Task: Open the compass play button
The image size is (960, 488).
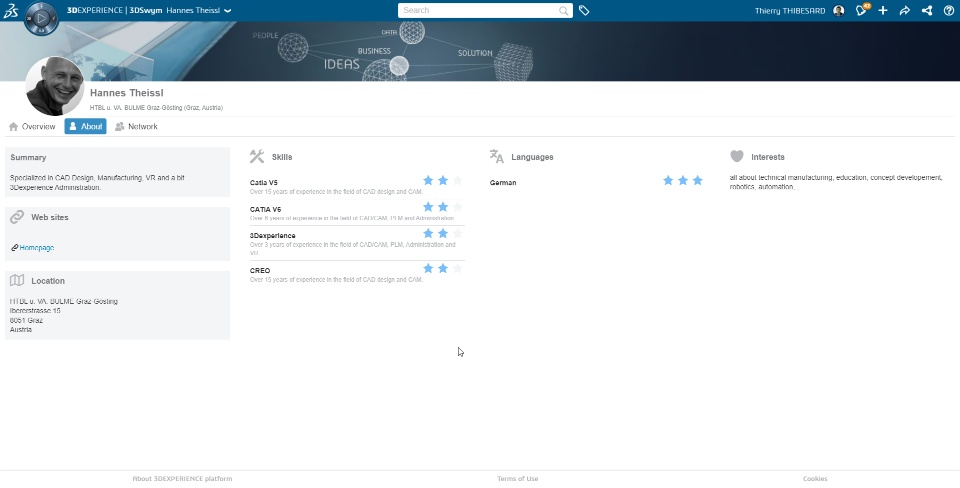Action: click(x=41, y=18)
